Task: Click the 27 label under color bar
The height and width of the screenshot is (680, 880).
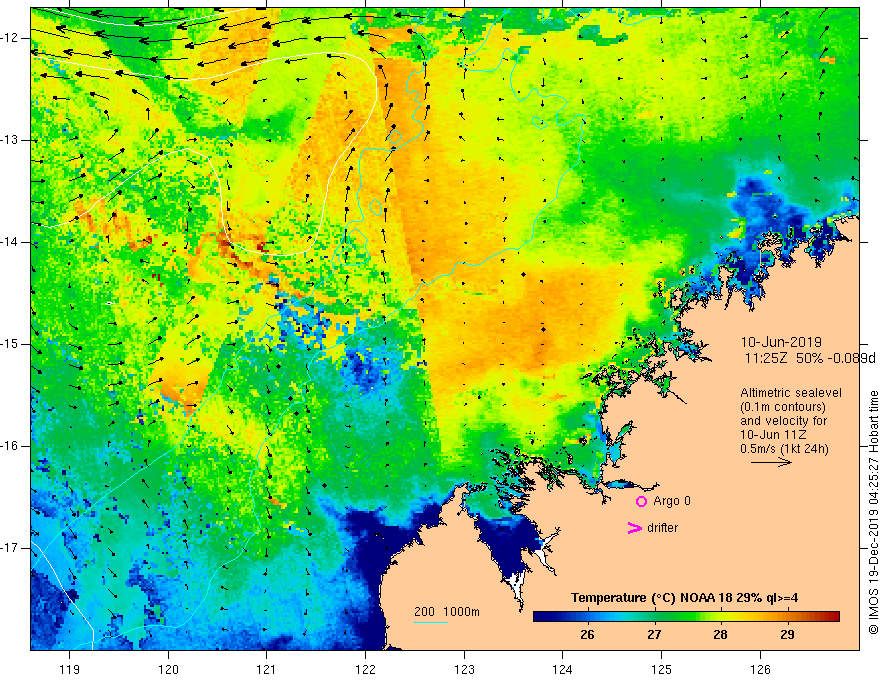Action: (x=654, y=635)
